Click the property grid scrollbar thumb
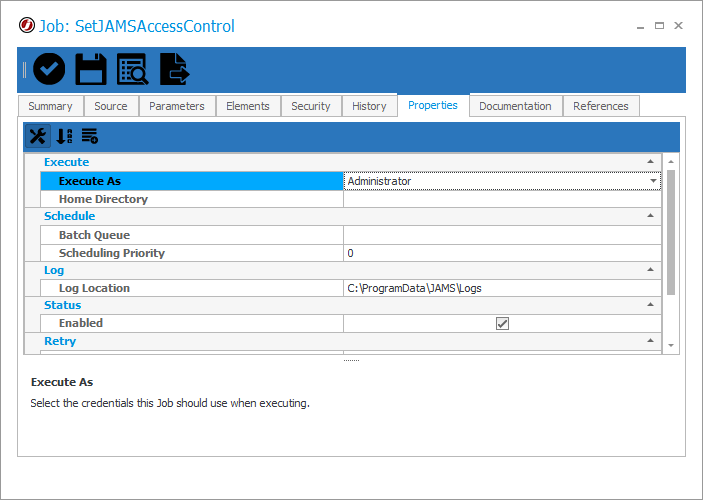The height and width of the screenshot is (500, 703). (x=671, y=232)
